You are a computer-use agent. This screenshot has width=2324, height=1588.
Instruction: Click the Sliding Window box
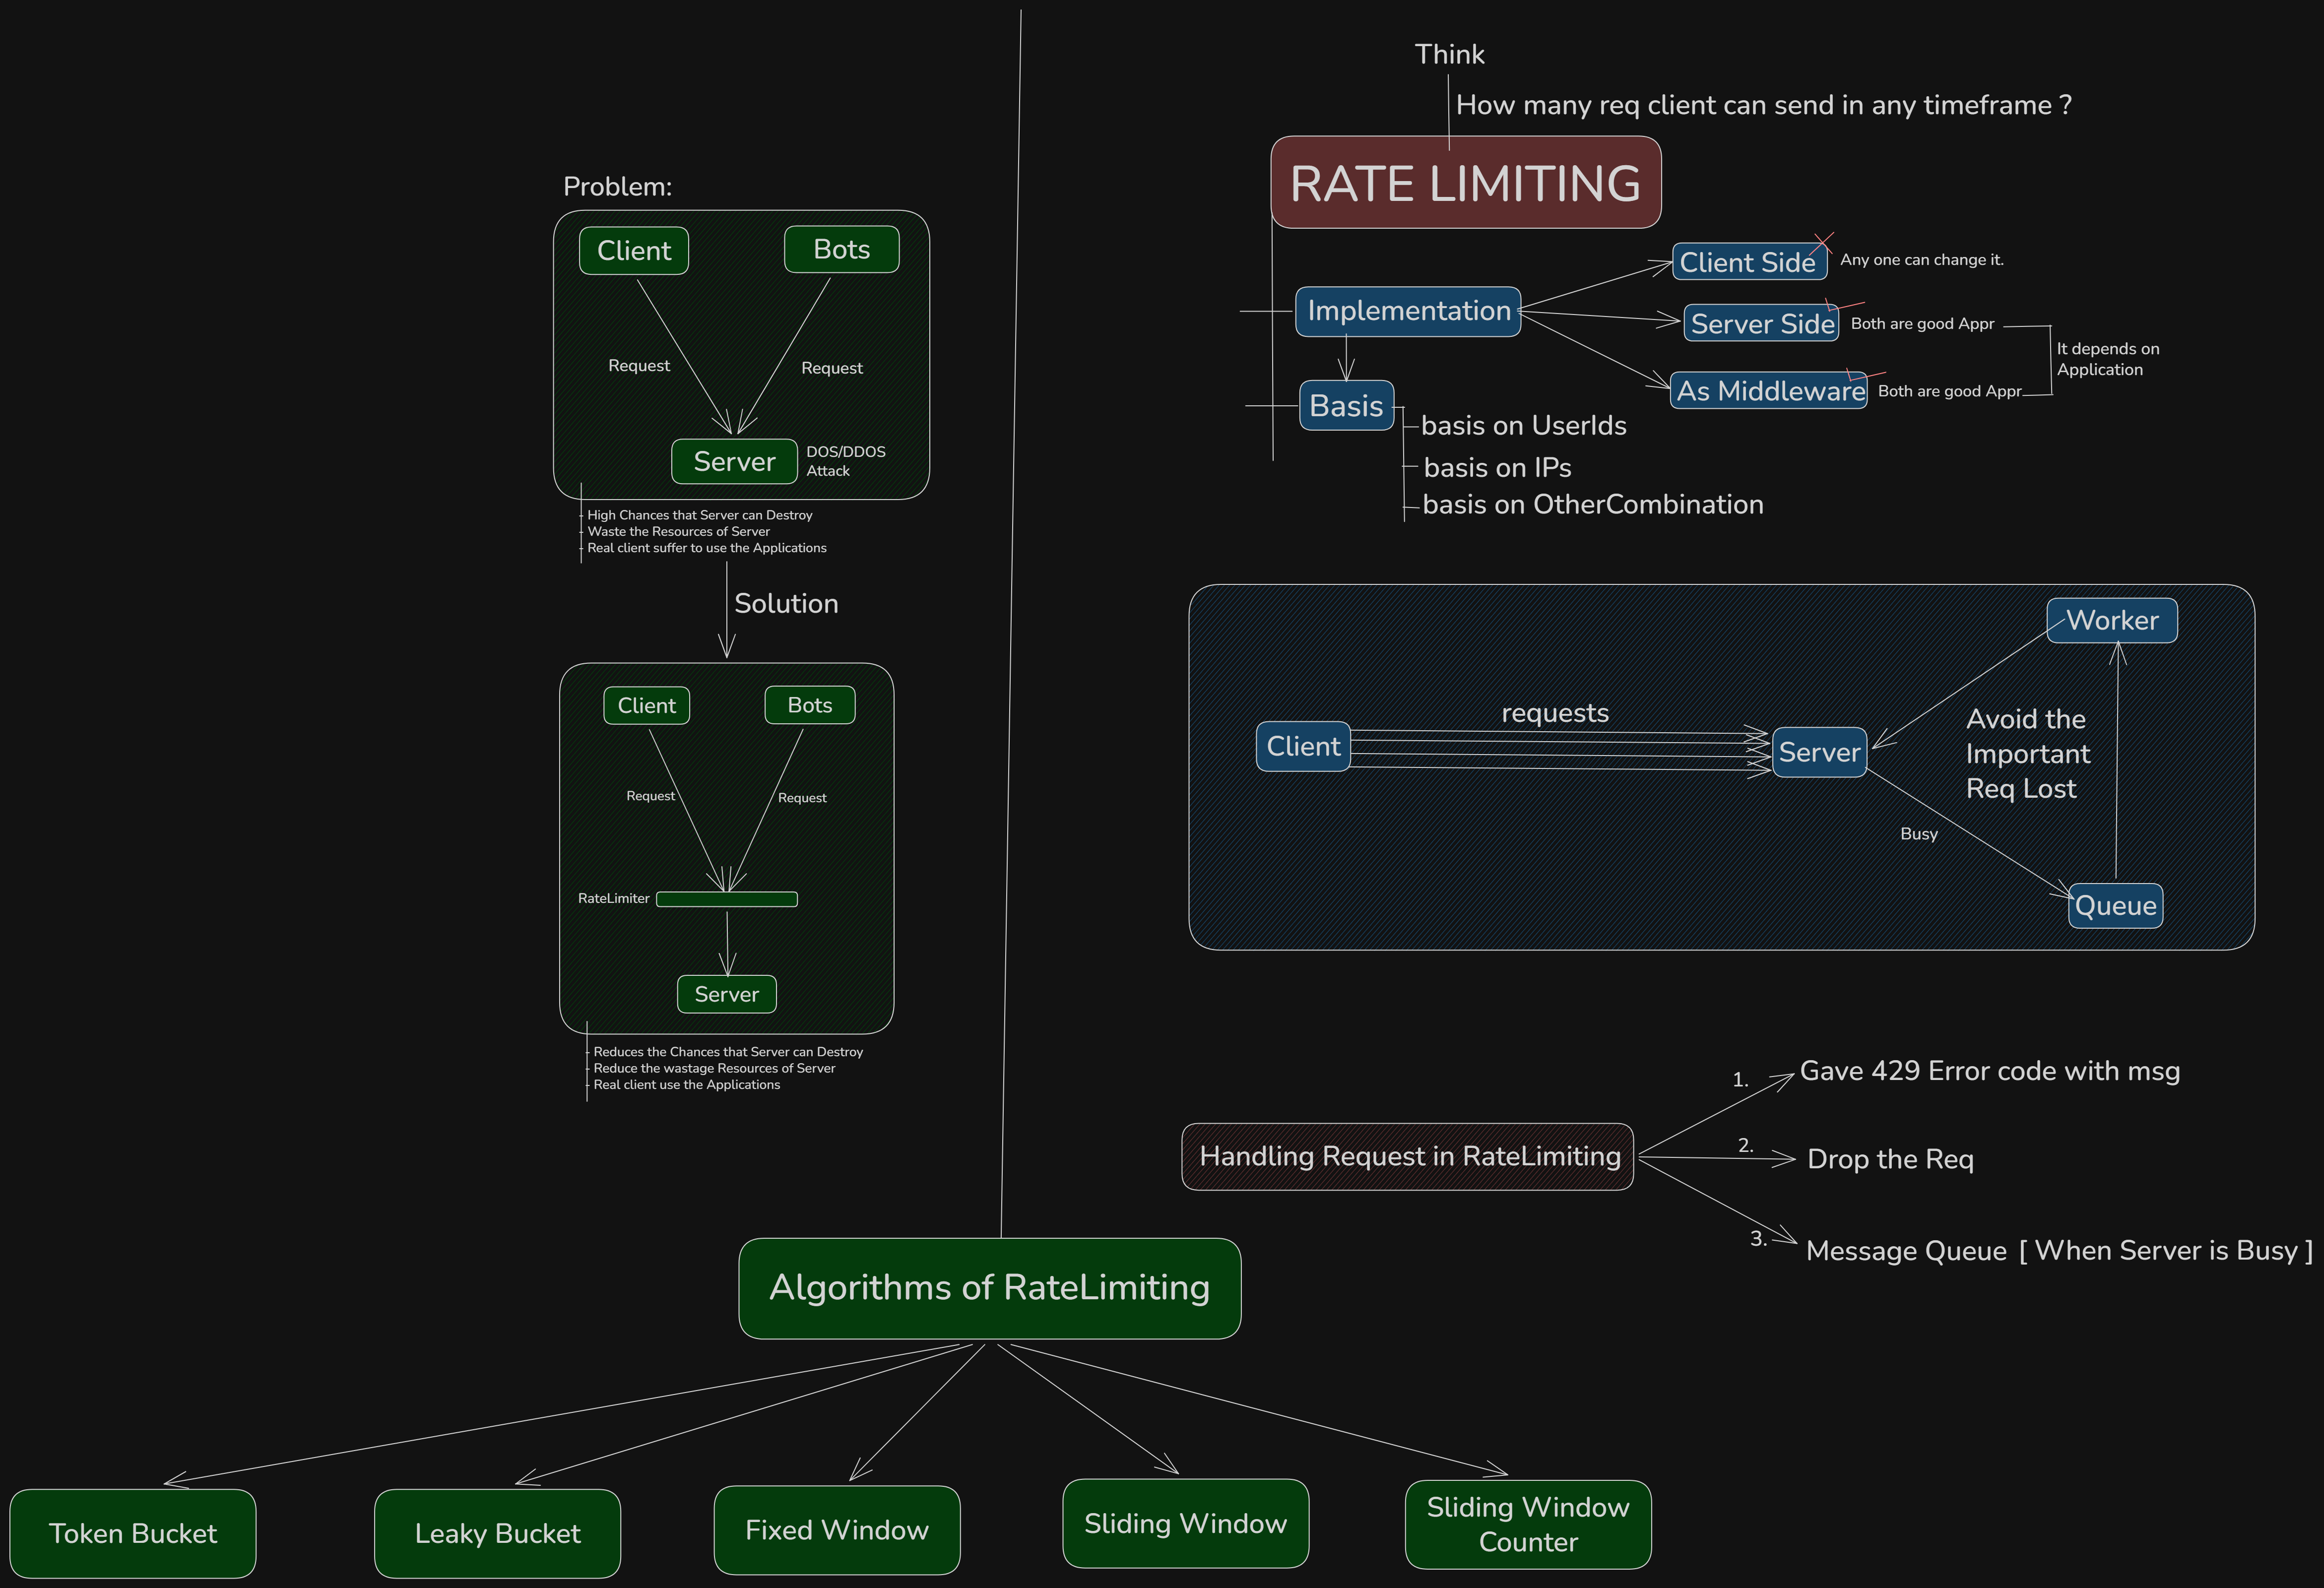click(1186, 1523)
